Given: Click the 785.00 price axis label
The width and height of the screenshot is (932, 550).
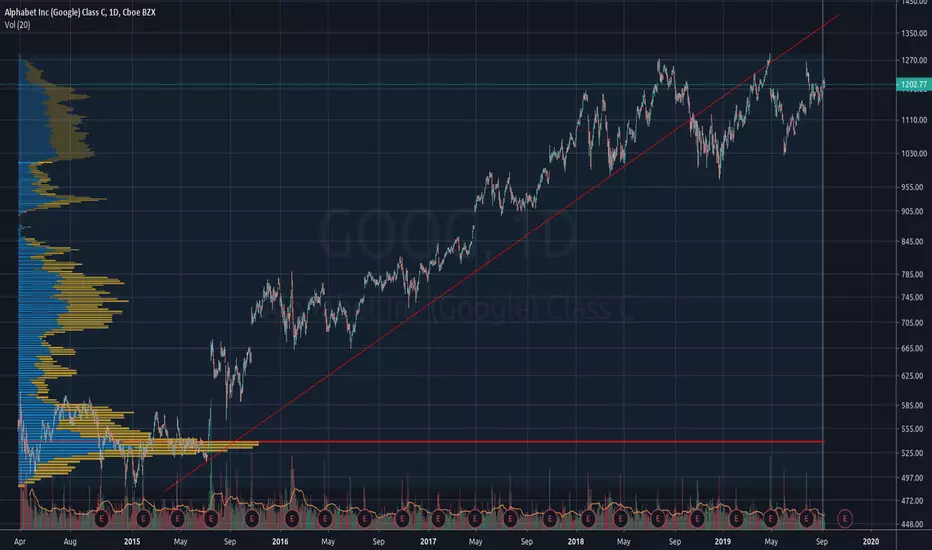Looking at the screenshot, I should (x=914, y=274).
